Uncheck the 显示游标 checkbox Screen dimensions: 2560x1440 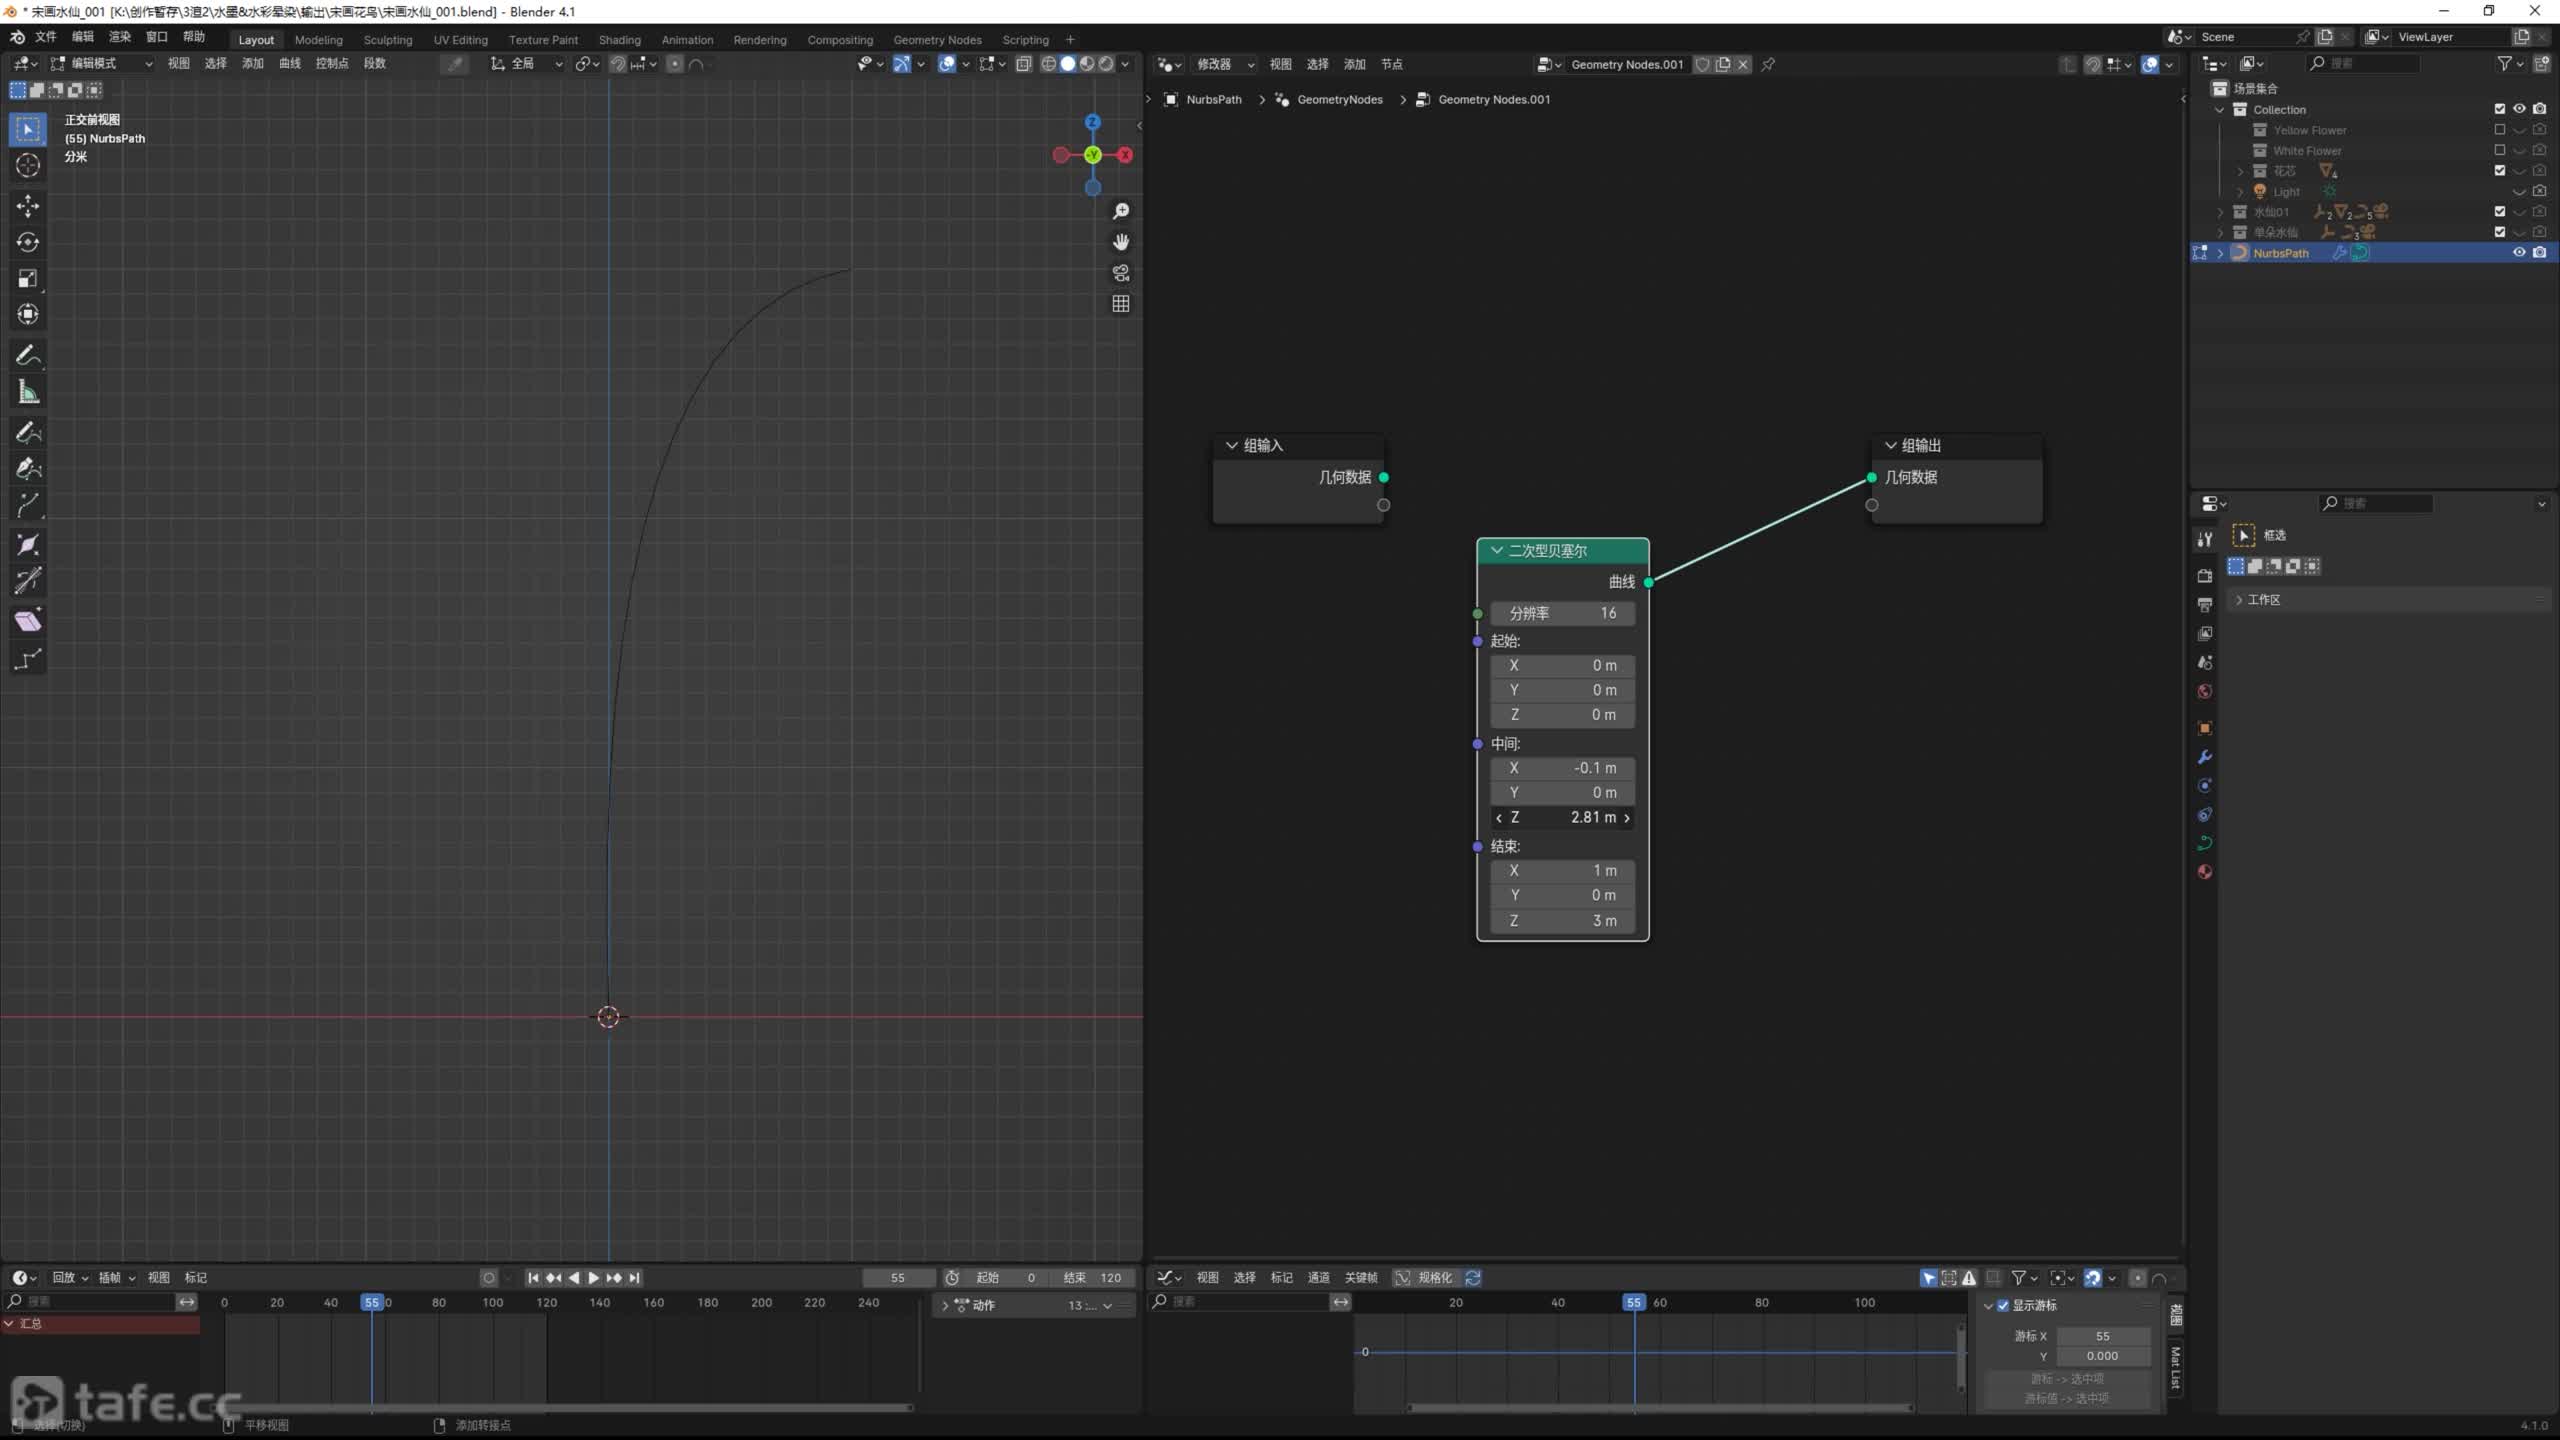[x=2003, y=1305]
